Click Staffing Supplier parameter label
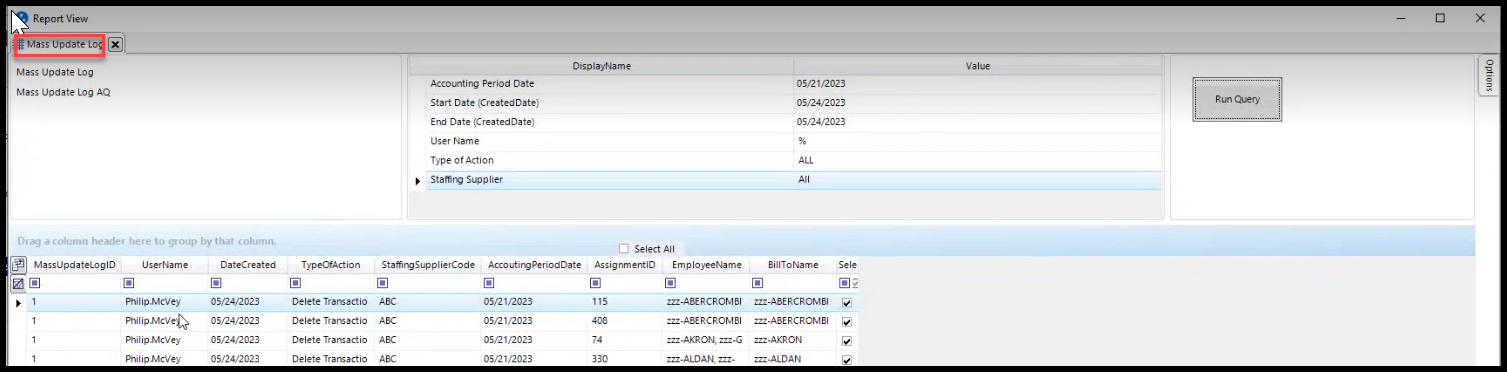Viewport: 1507px width, 372px height. pos(466,180)
